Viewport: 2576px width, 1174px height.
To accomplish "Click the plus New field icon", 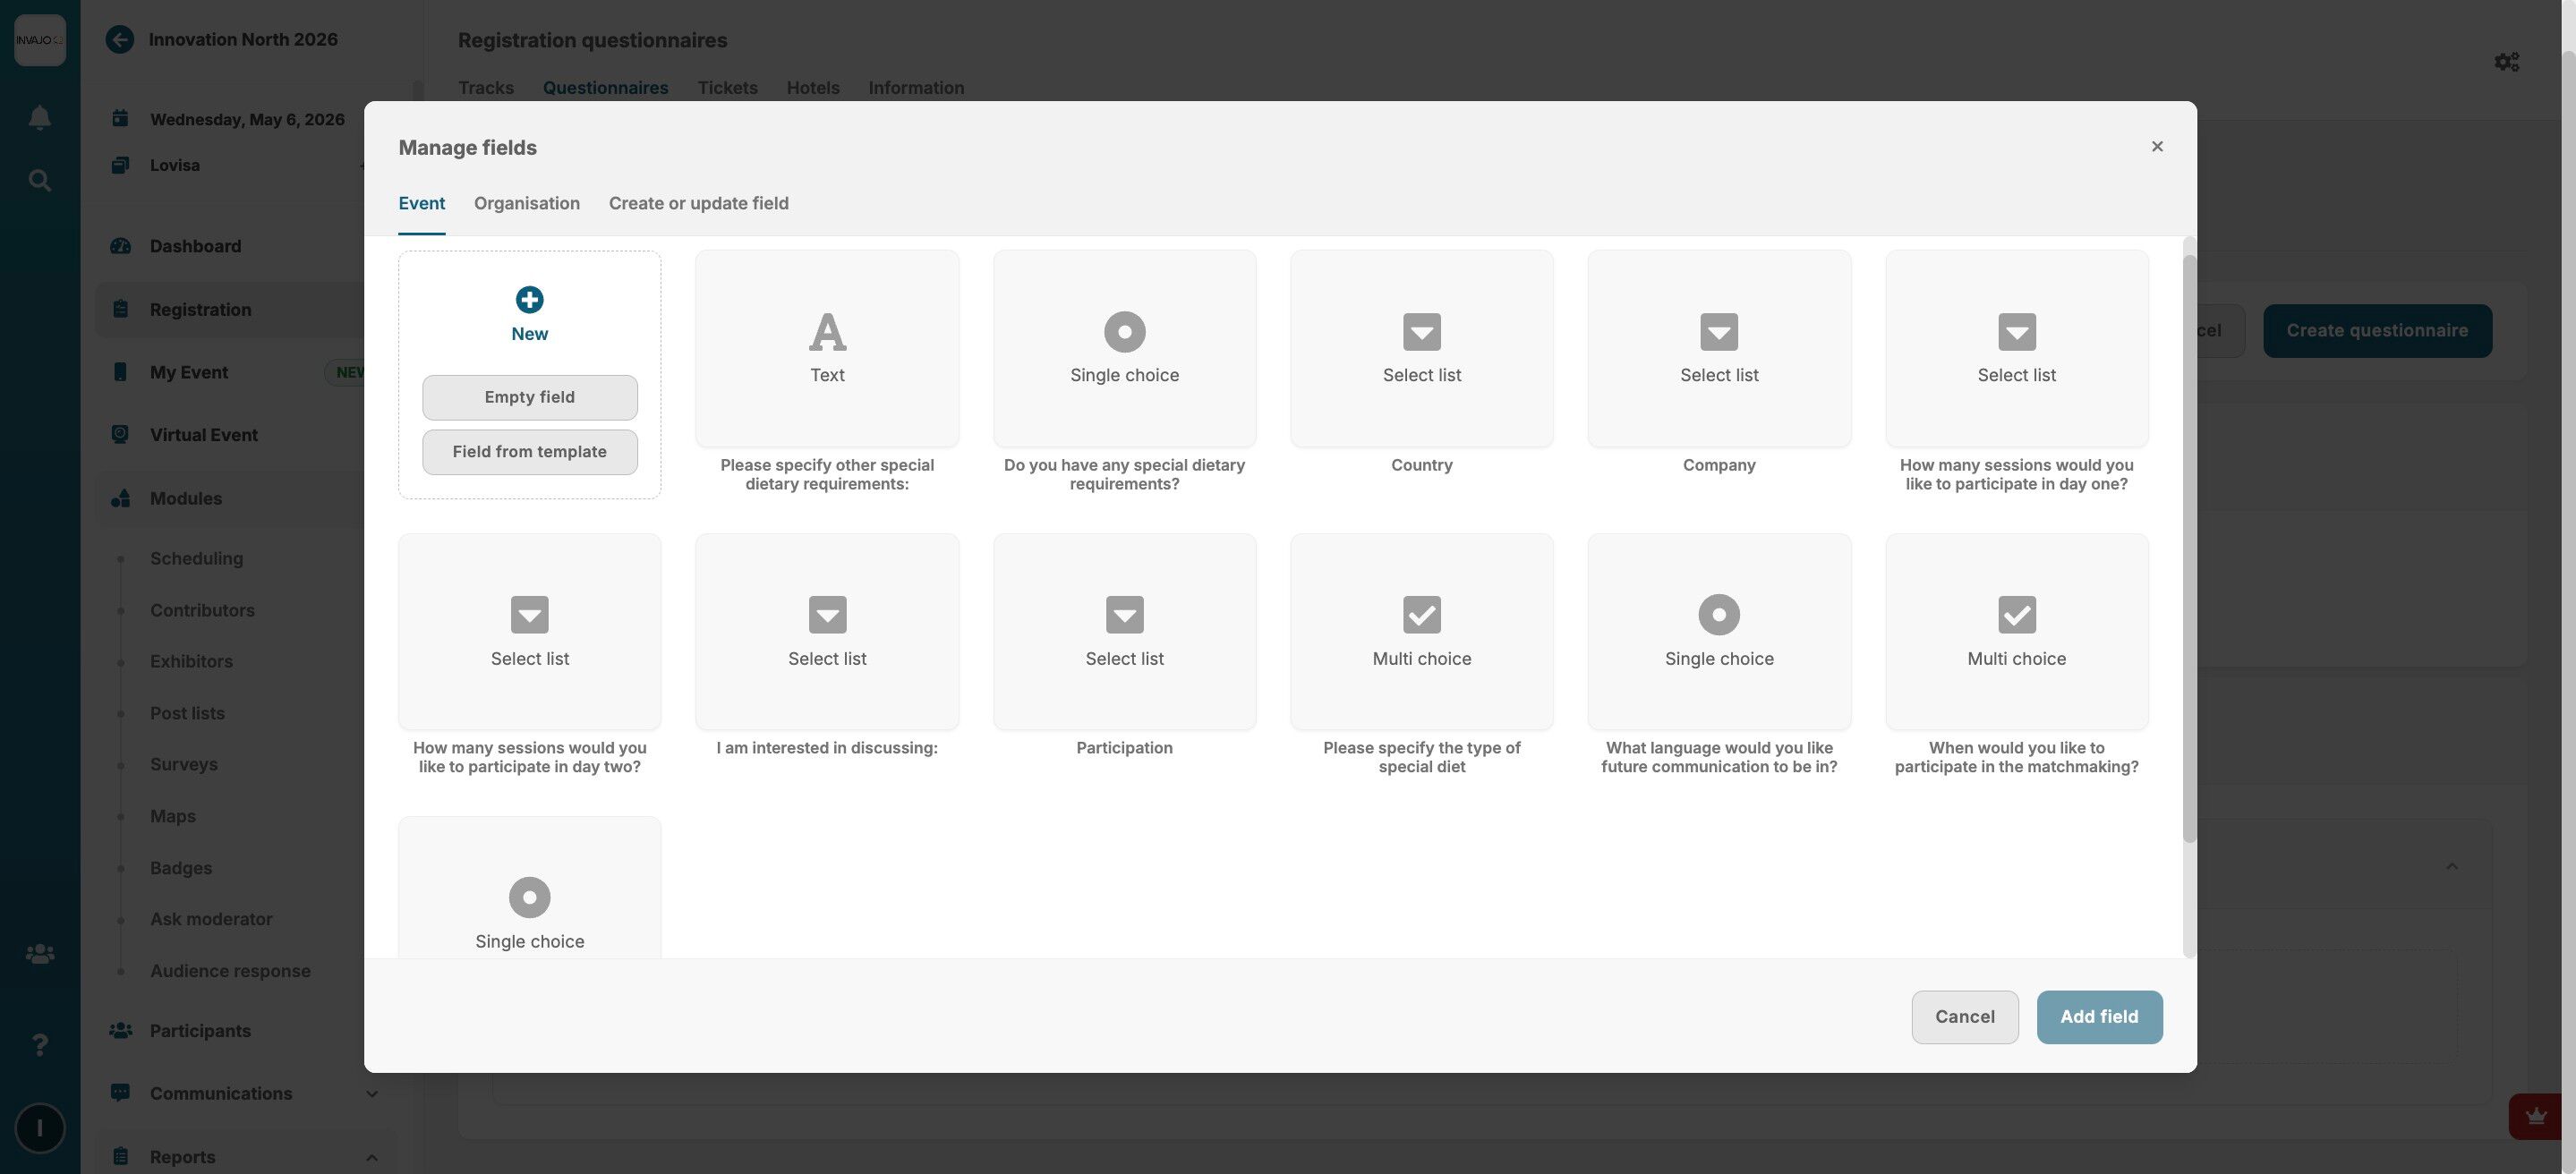I will coord(529,300).
